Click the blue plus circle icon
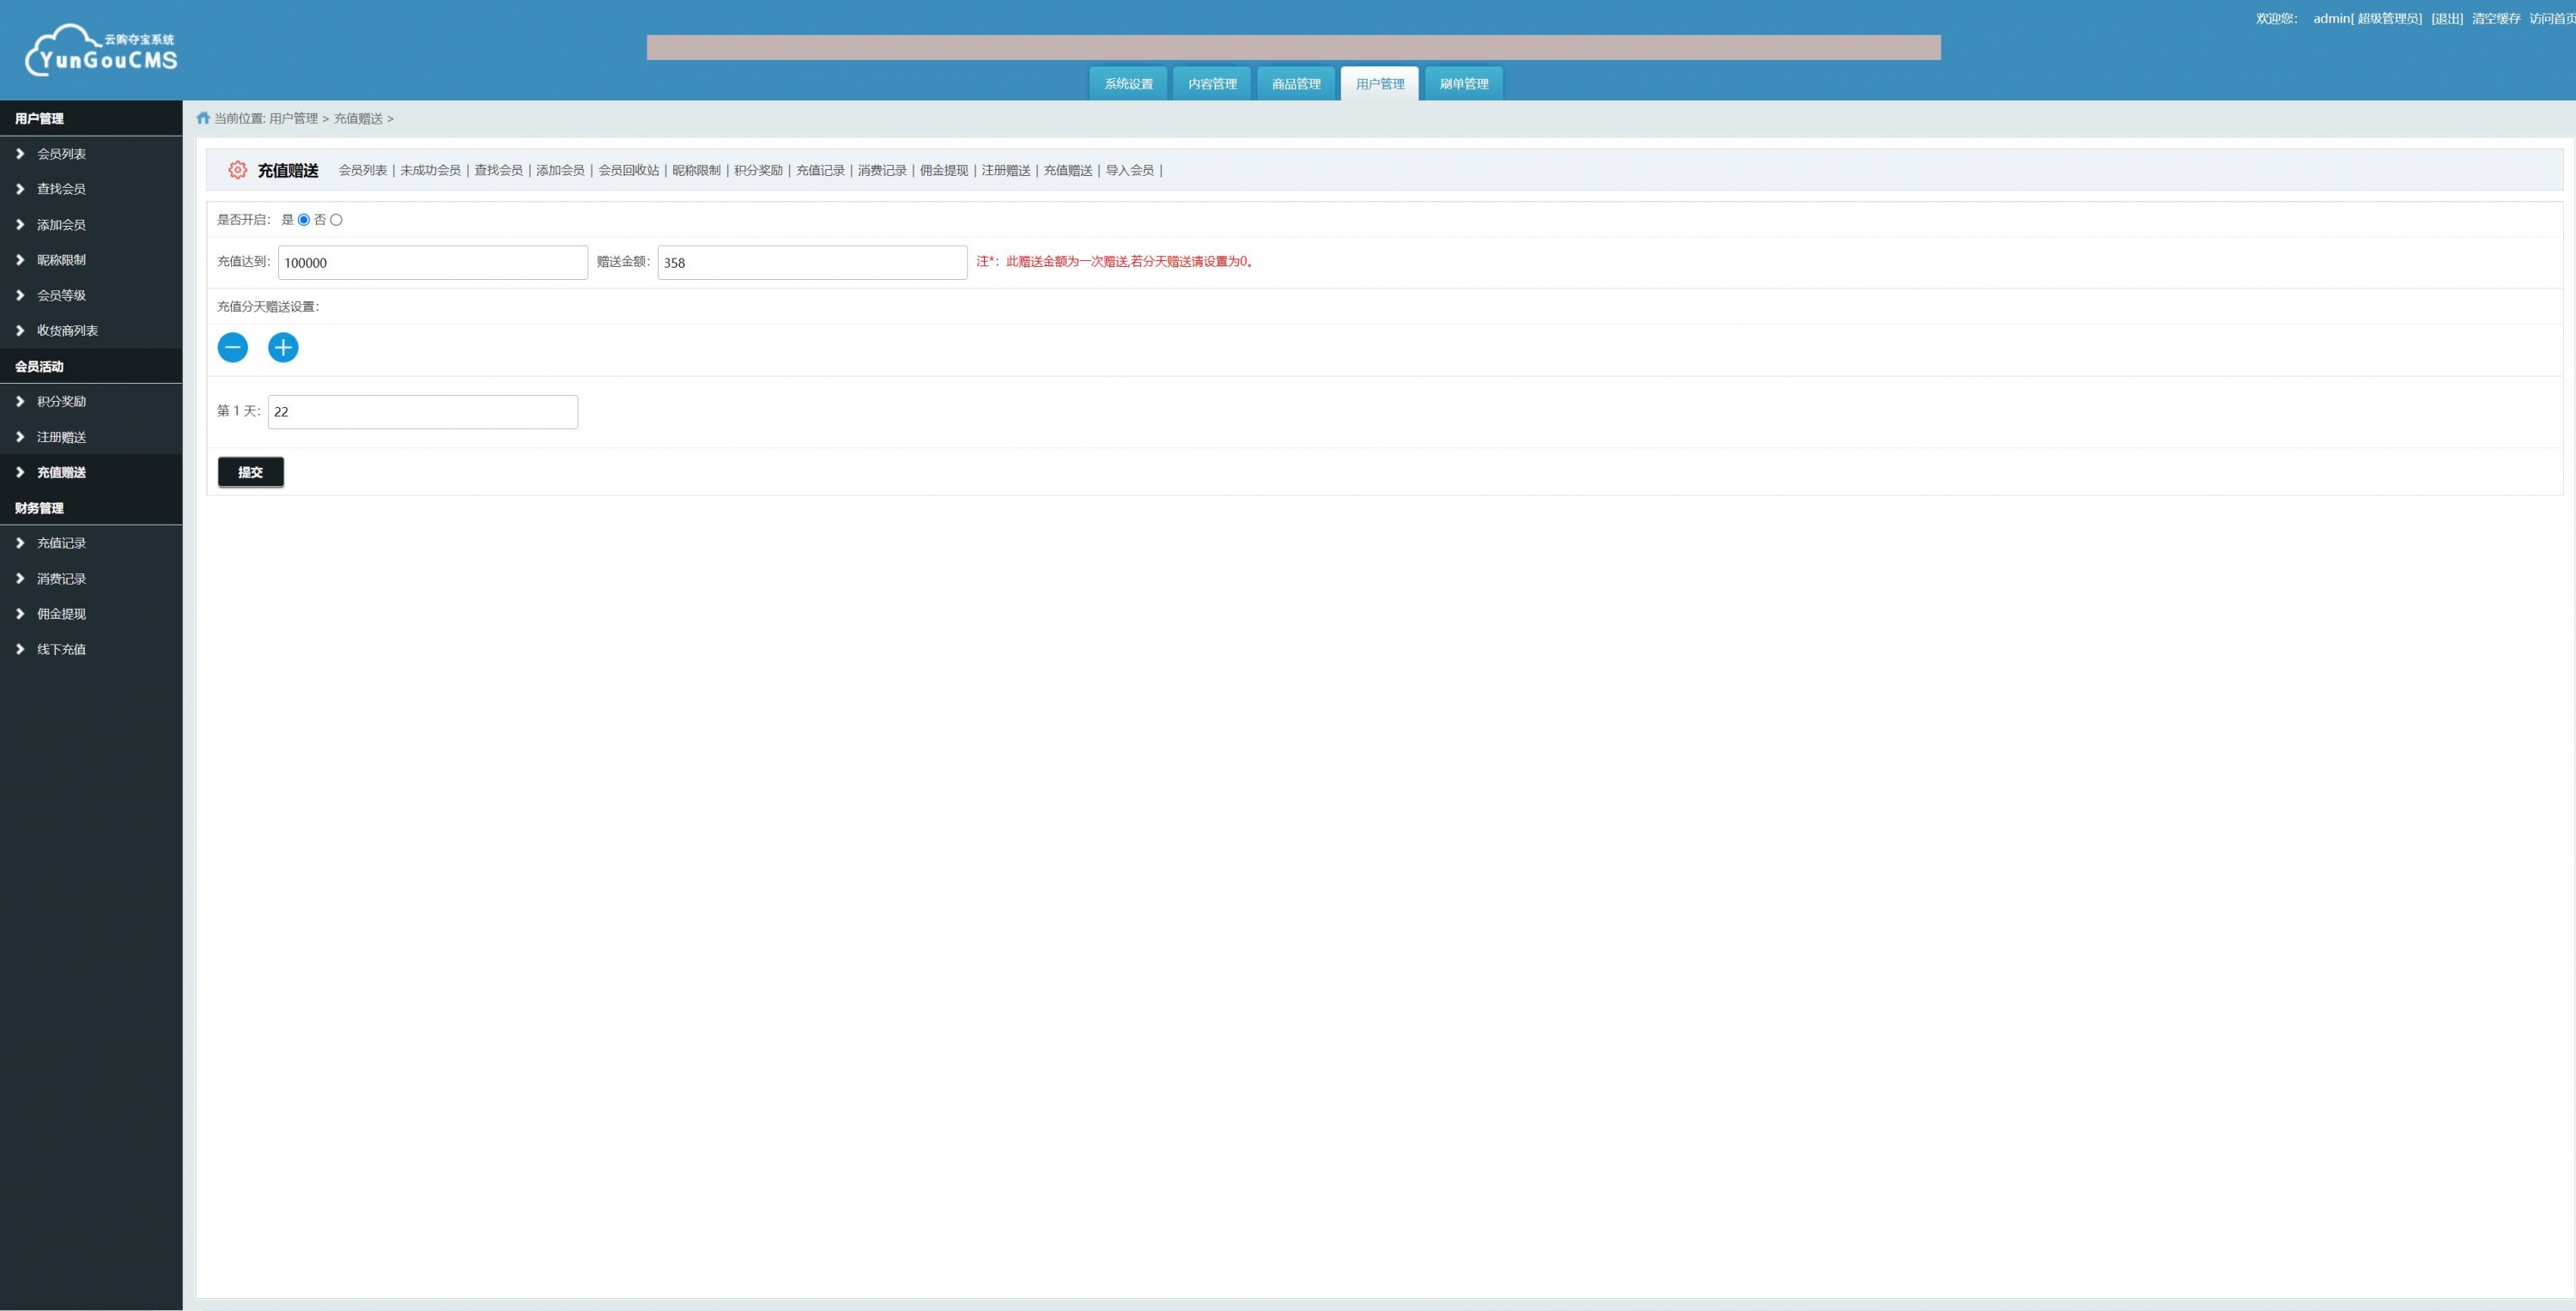The width and height of the screenshot is (2576, 1311). click(283, 347)
